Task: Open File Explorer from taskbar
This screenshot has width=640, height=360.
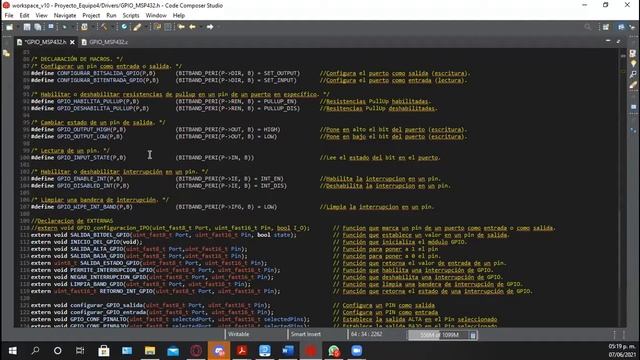Action: [x=150, y=351]
